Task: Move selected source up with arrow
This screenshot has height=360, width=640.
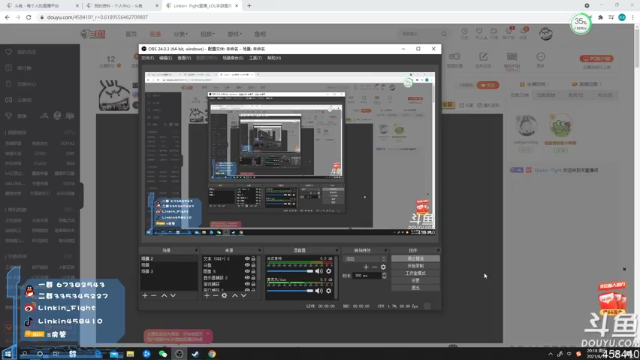Action: 235,296
